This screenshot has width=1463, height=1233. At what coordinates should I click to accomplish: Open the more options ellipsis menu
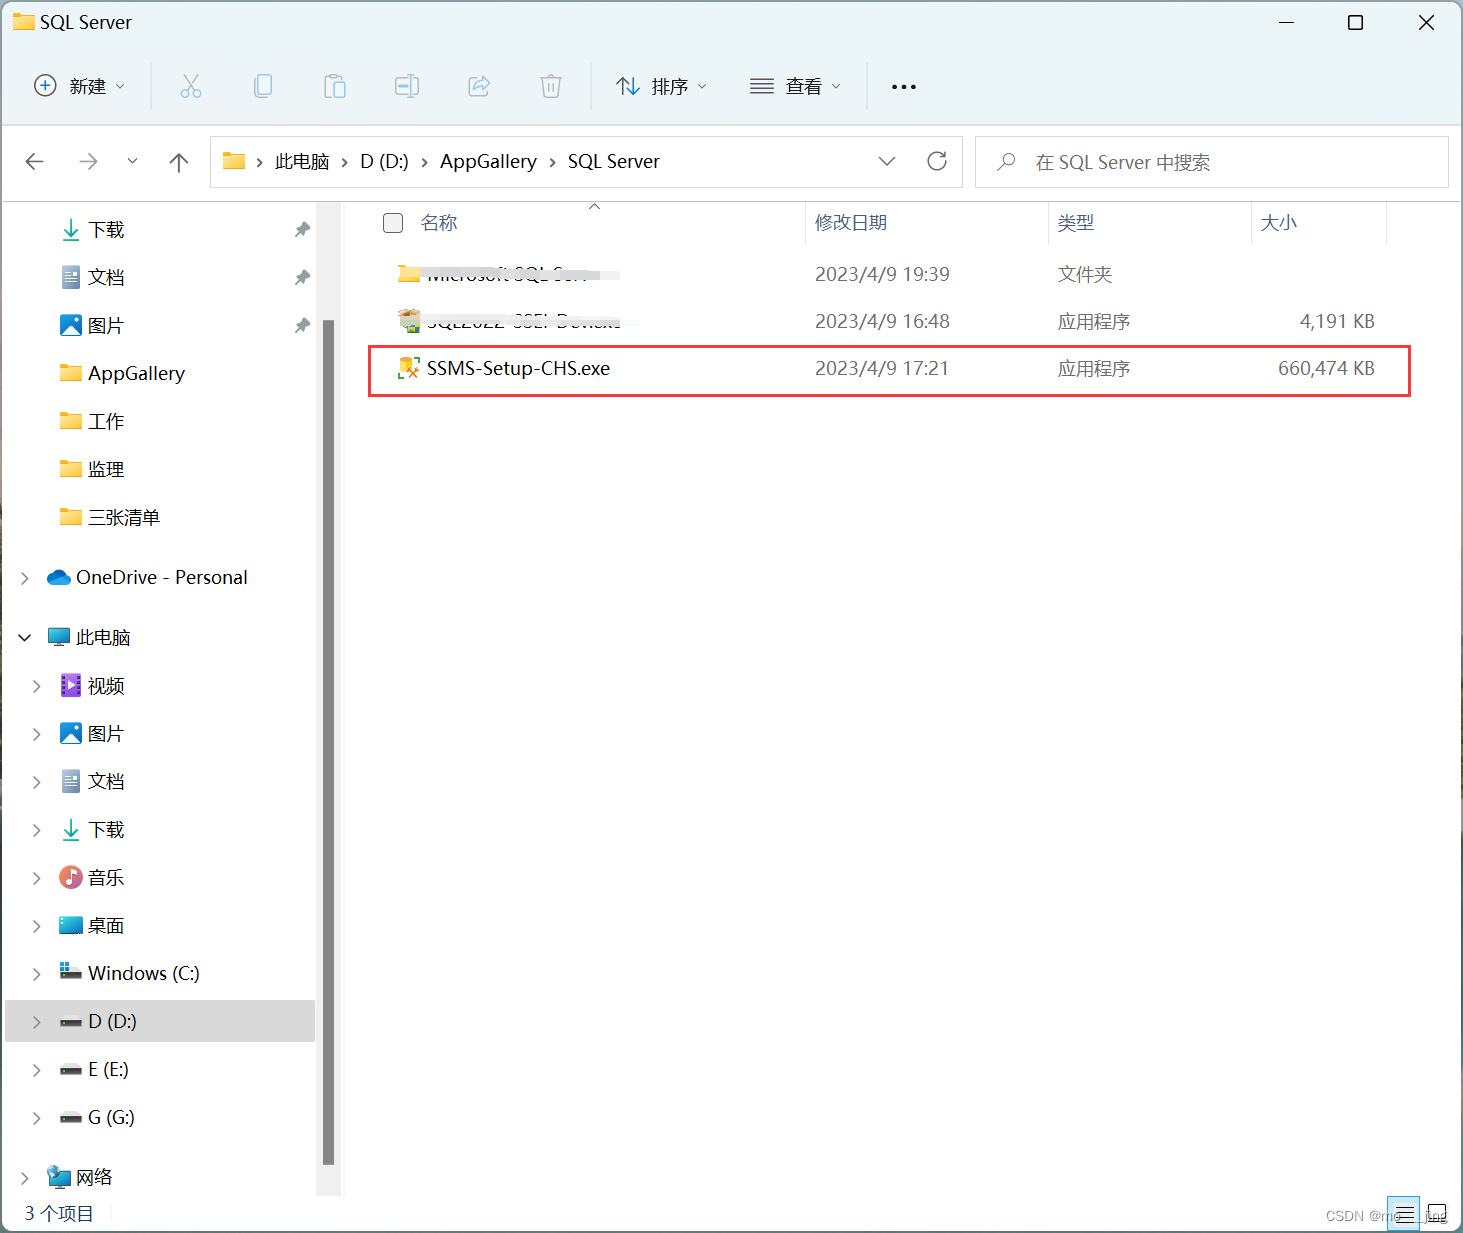pos(904,87)
